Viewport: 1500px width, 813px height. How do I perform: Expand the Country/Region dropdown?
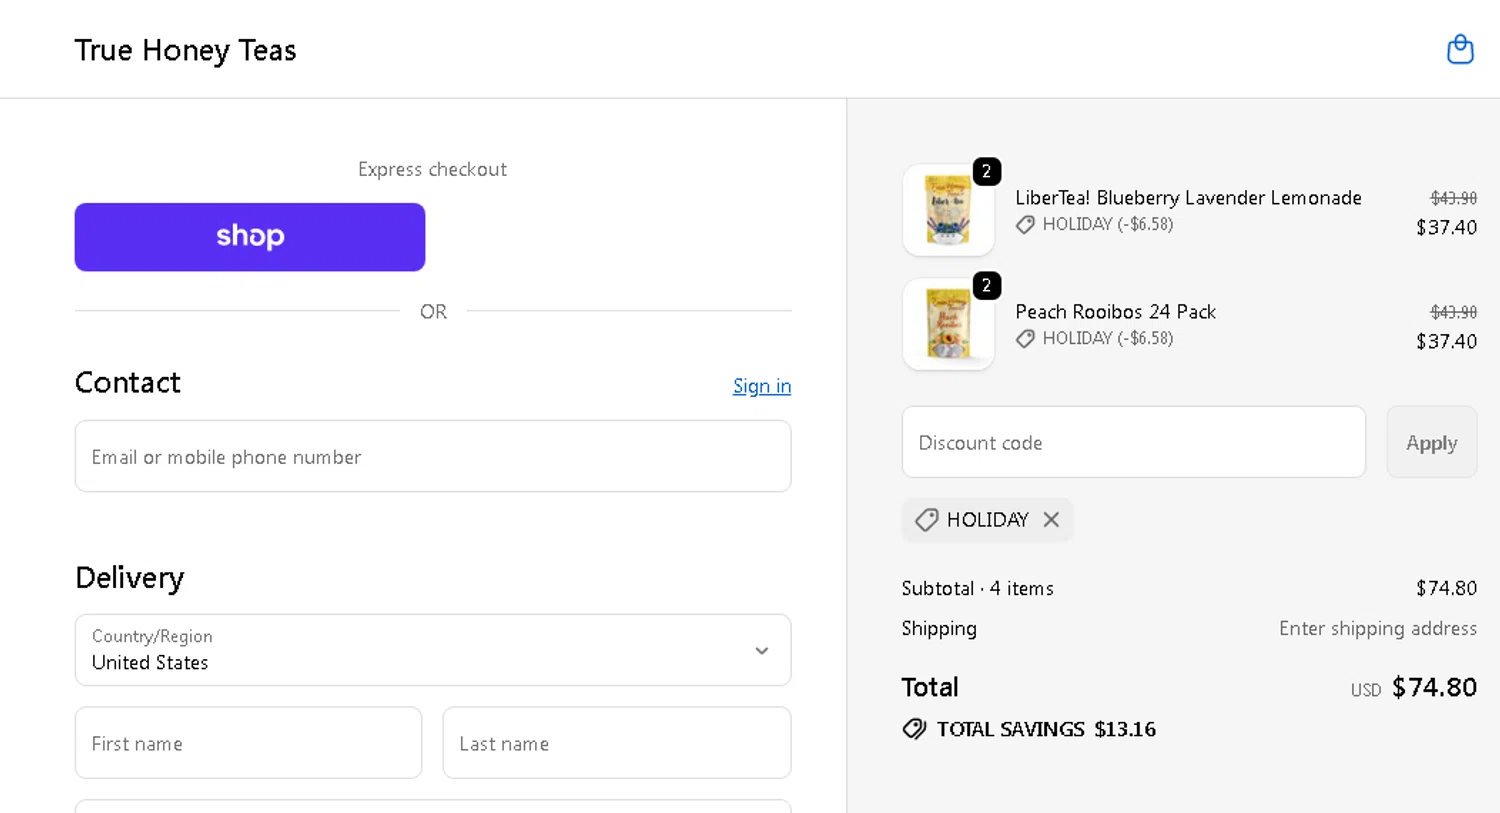(432, 650)
